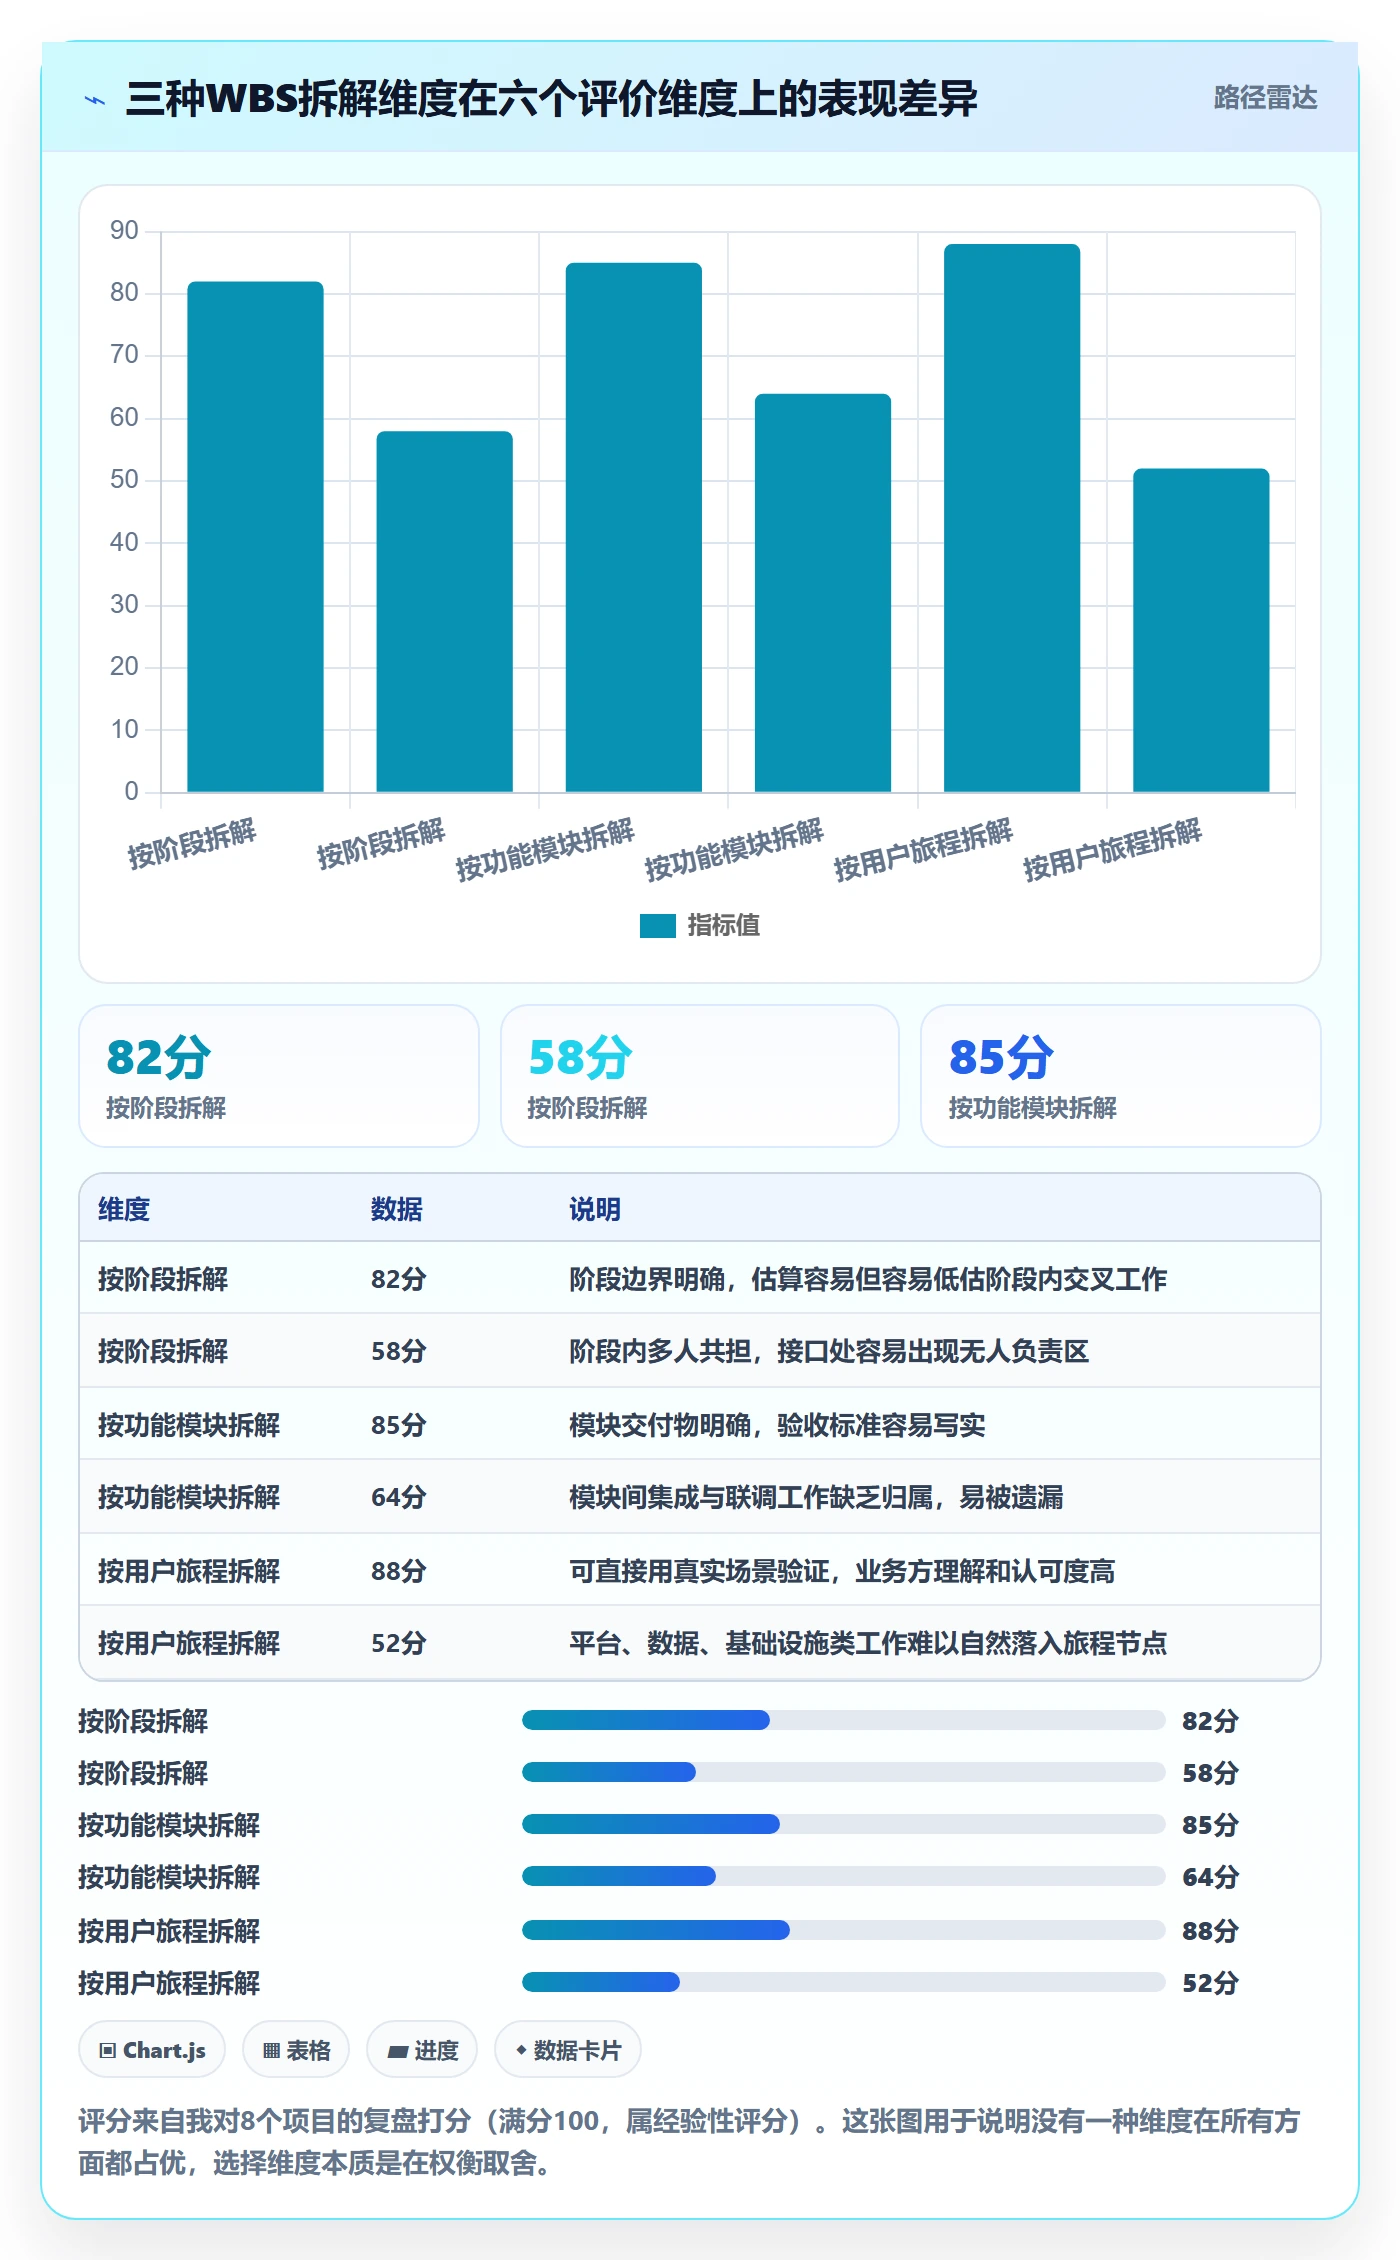Open the 82分 data card

[x=279, y=1076]
